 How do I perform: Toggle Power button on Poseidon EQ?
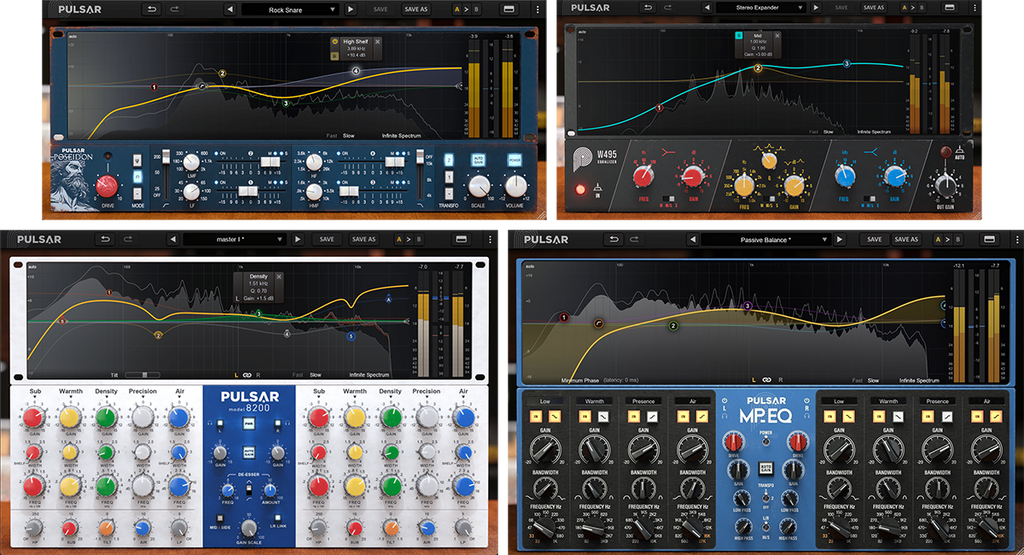[515, 160]
